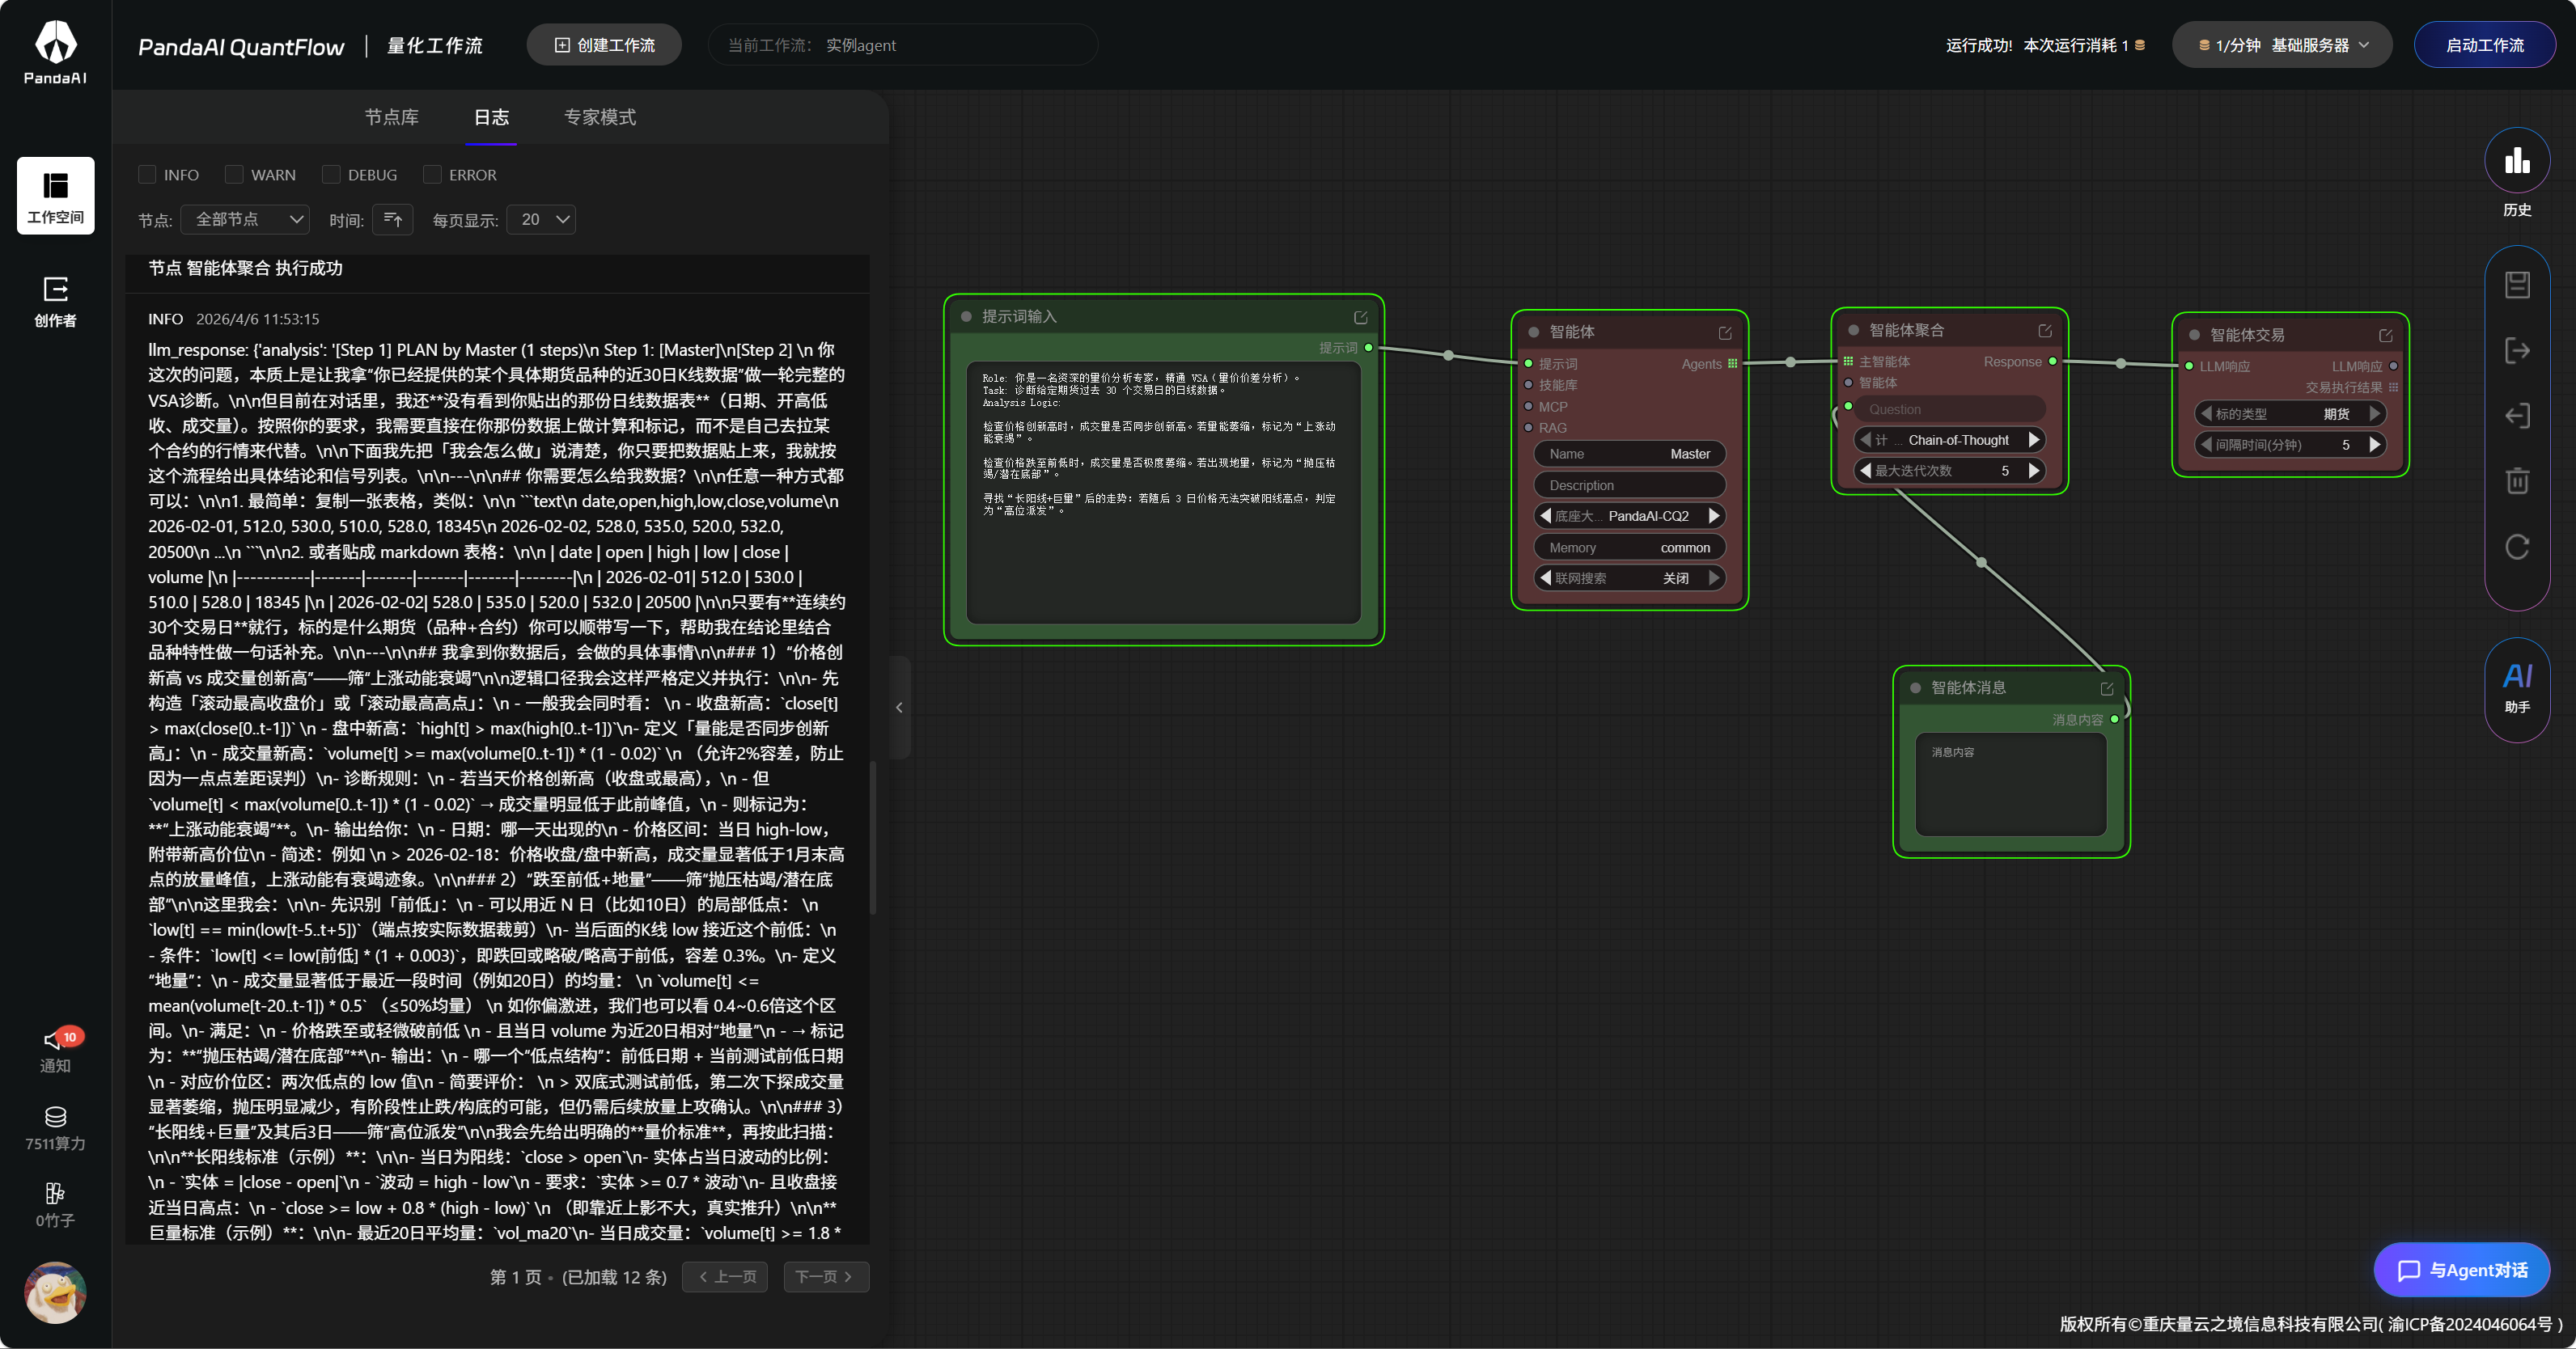Click the 创建工作流 button

click(x=604, y=45)
